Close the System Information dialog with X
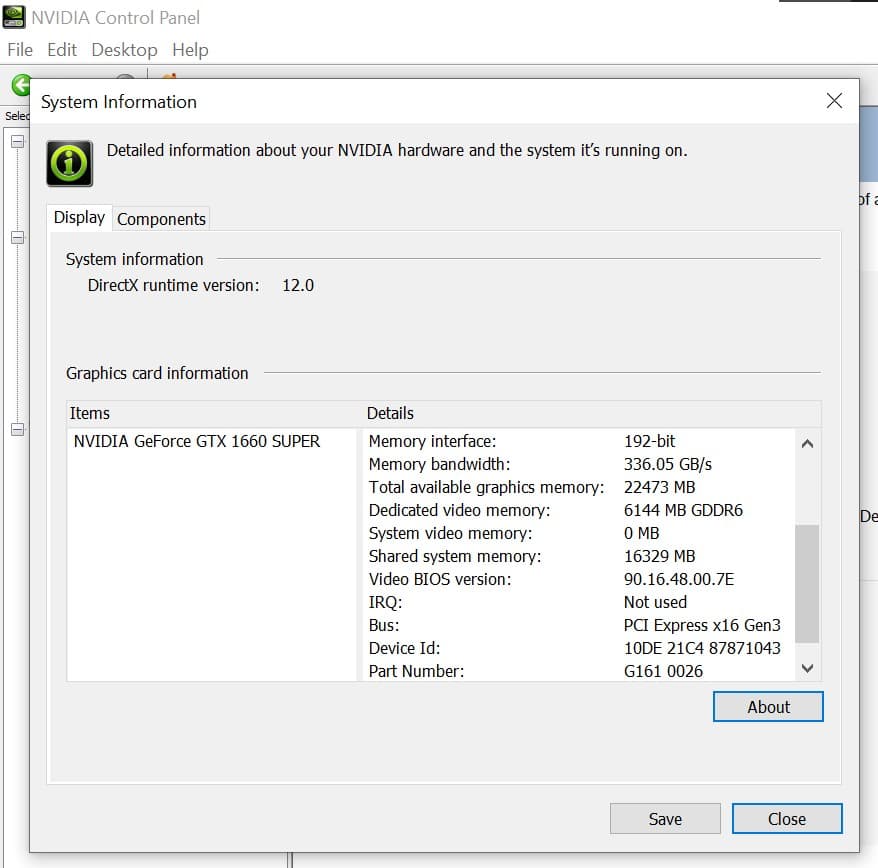 834,101
